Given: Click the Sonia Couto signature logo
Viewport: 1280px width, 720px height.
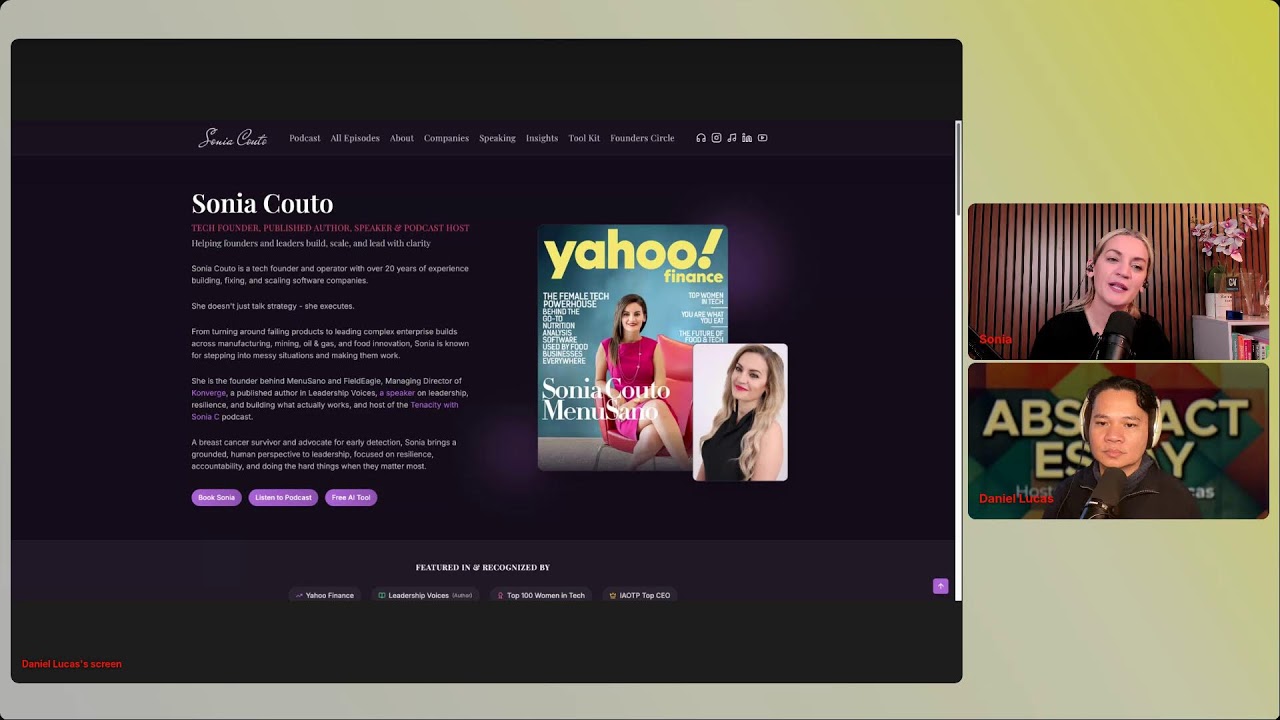Looking at the screenshot, I should 233,138.
